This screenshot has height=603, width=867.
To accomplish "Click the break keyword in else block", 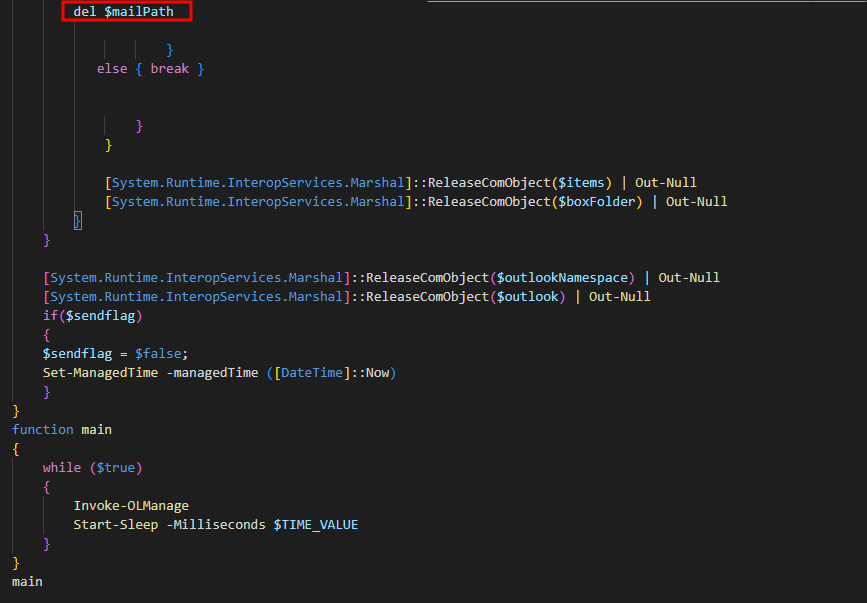I will 170,69.
